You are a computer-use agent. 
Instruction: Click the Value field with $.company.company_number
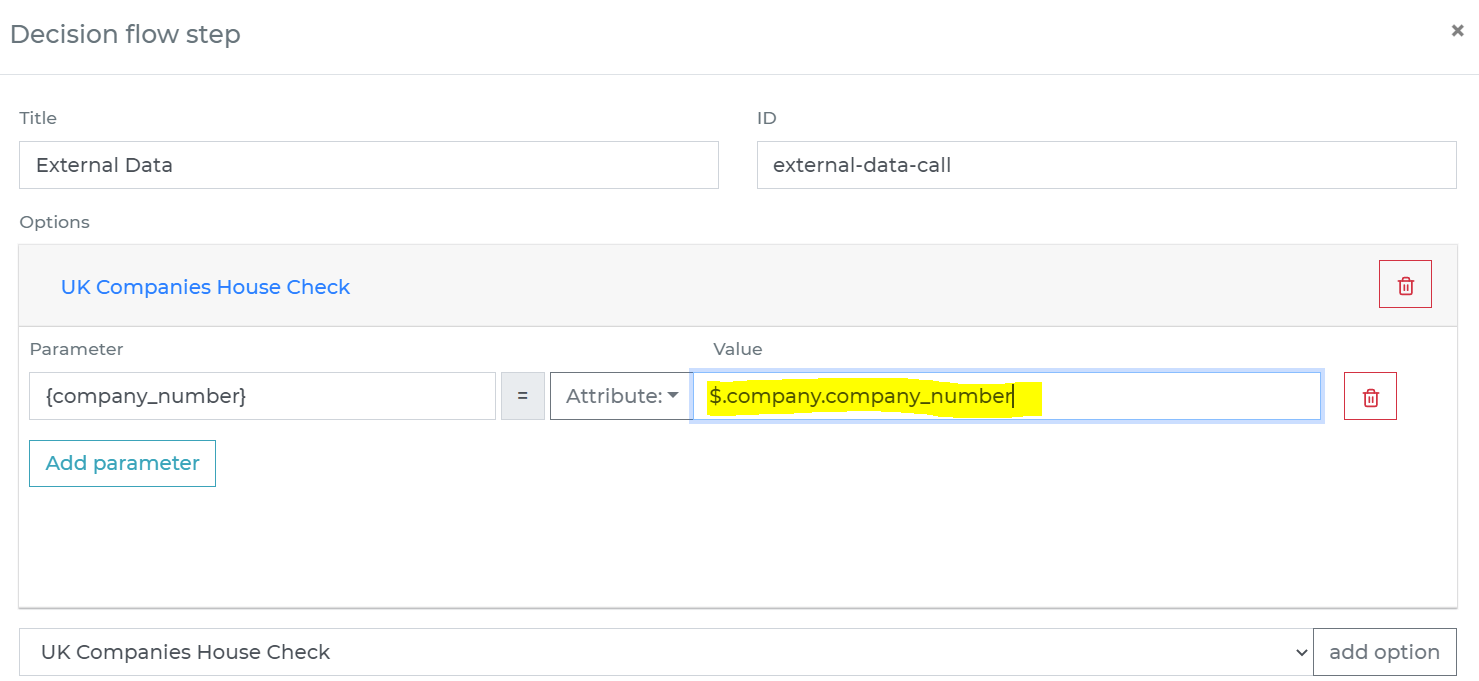(1007, 396)
